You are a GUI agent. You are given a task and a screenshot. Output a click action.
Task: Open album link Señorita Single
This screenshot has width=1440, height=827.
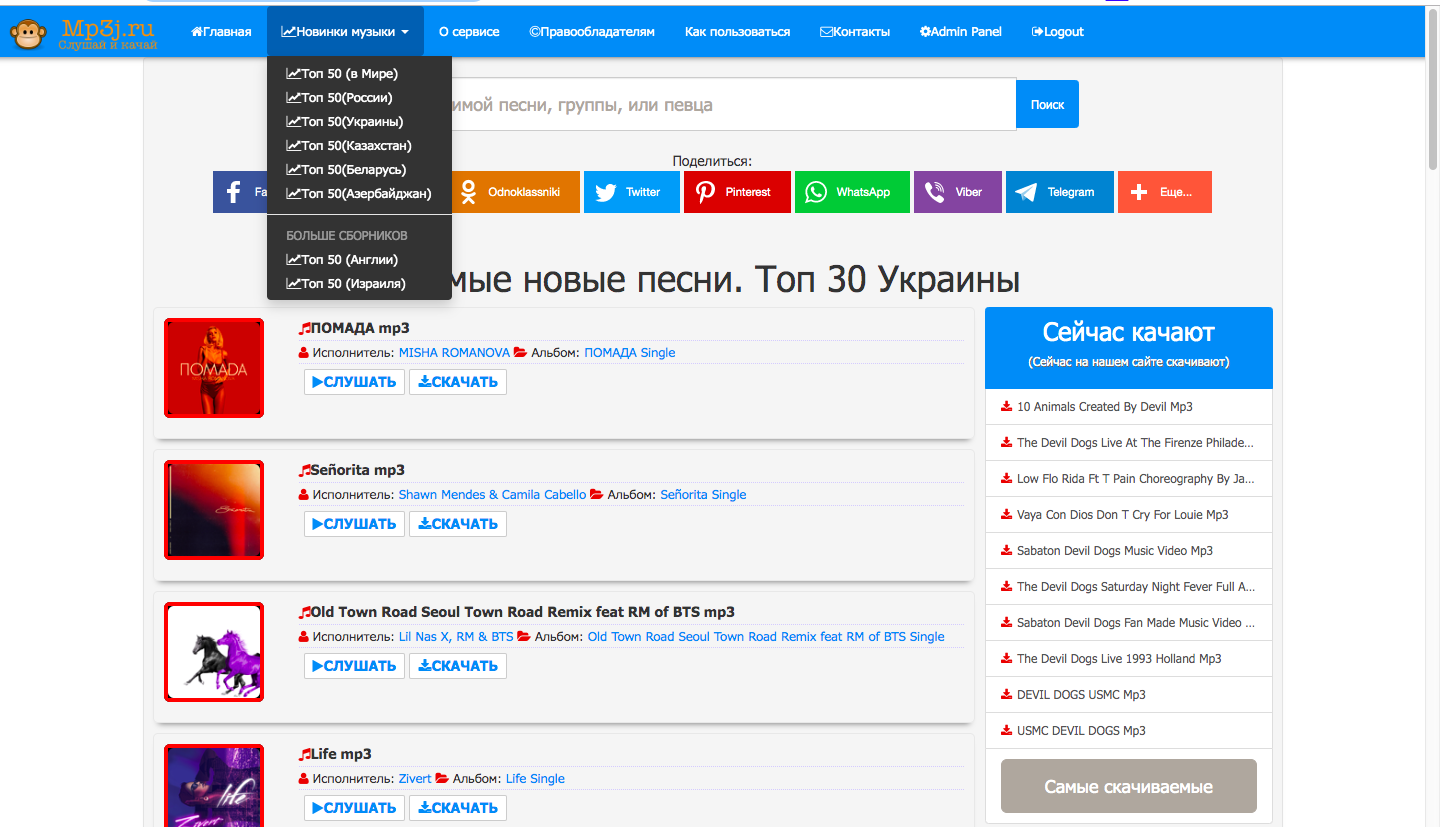click(x=703, y=495)
